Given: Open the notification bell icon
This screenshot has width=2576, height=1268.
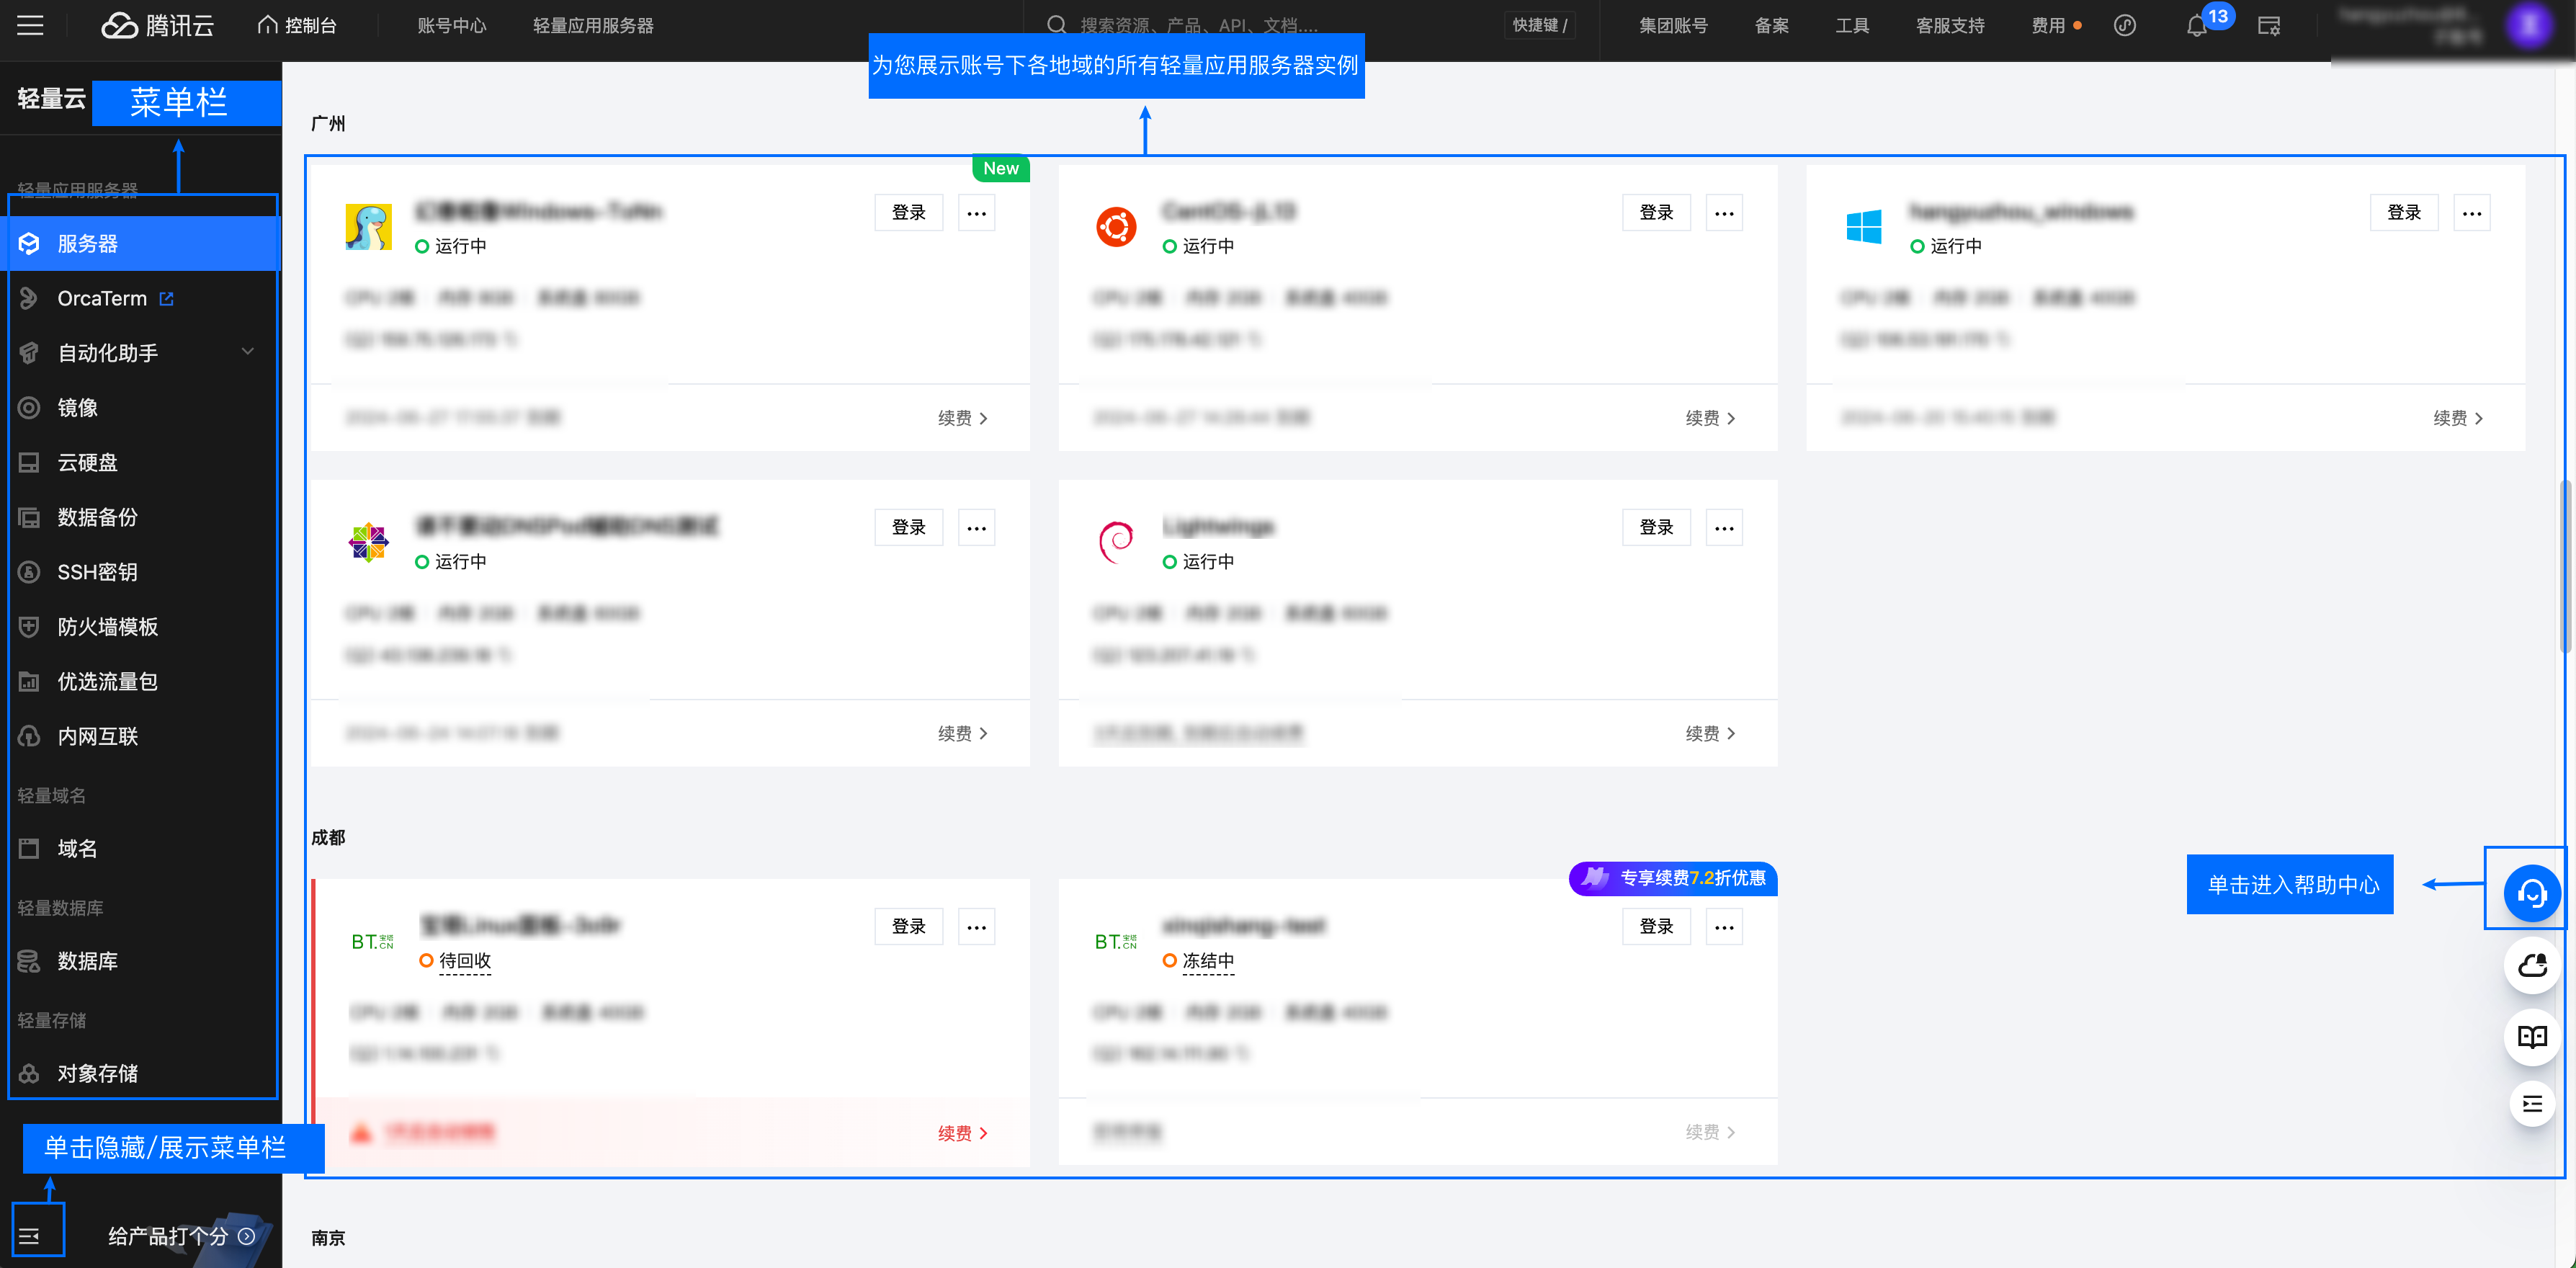Looking at the screenshot, I should click(x=2196, y=26).
